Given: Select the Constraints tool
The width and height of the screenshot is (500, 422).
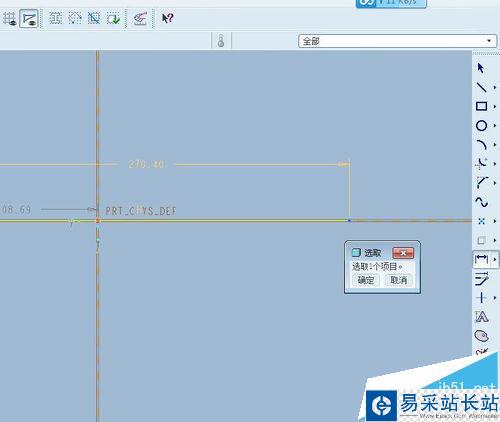Looking at the screenshot, I should (x=481, y=298).
